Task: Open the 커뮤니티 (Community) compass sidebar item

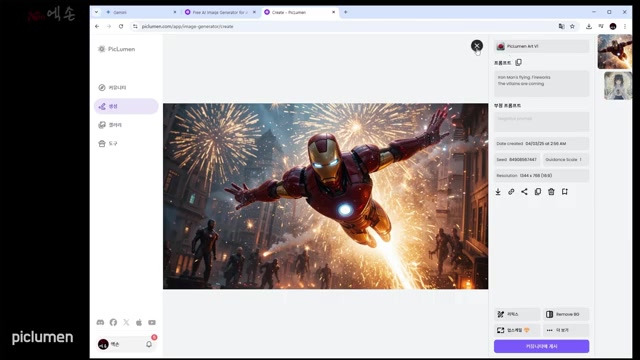Action: 126,87
